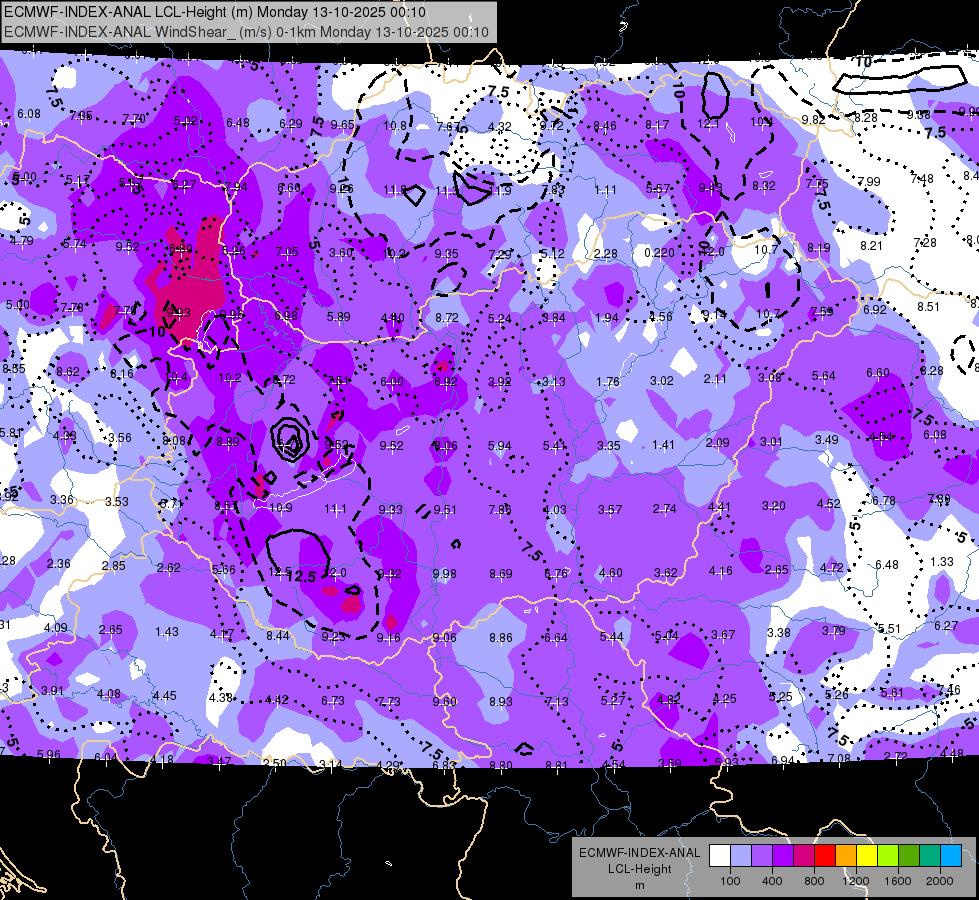Click the wind shear value 3.20

tap(774, 505)
